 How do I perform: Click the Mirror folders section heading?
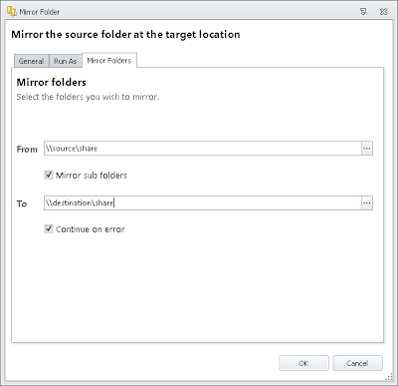(x=51, y=82)
